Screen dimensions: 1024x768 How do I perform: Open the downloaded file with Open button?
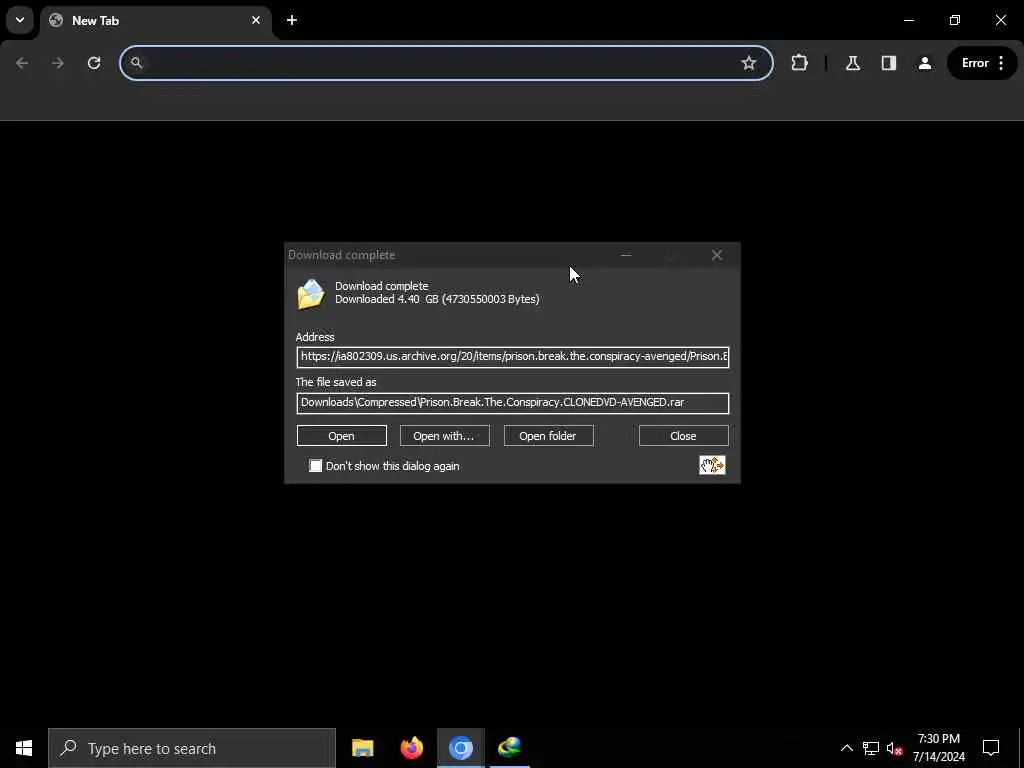tap(342, 436)
